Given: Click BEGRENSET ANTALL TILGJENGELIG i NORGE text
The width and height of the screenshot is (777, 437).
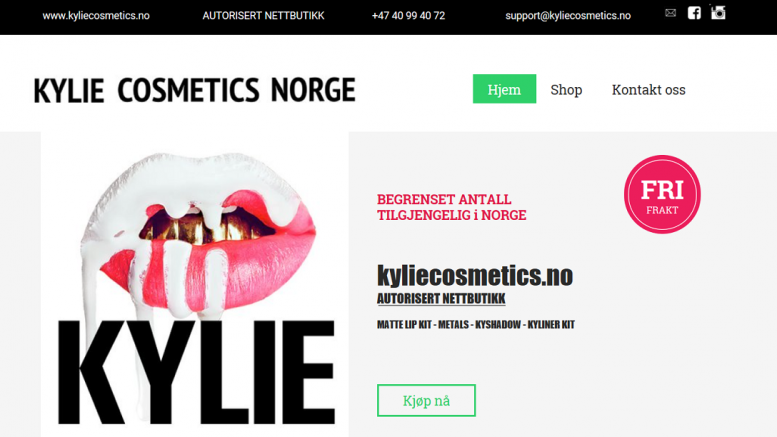Looking at the screenshot, I should [x=451, y=207].
